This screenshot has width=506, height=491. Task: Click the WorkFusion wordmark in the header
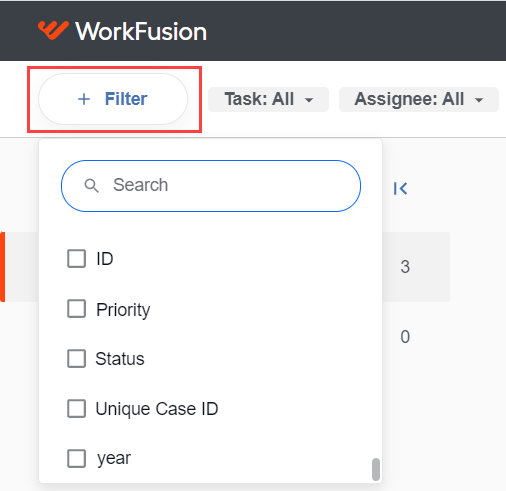point(141,32)
